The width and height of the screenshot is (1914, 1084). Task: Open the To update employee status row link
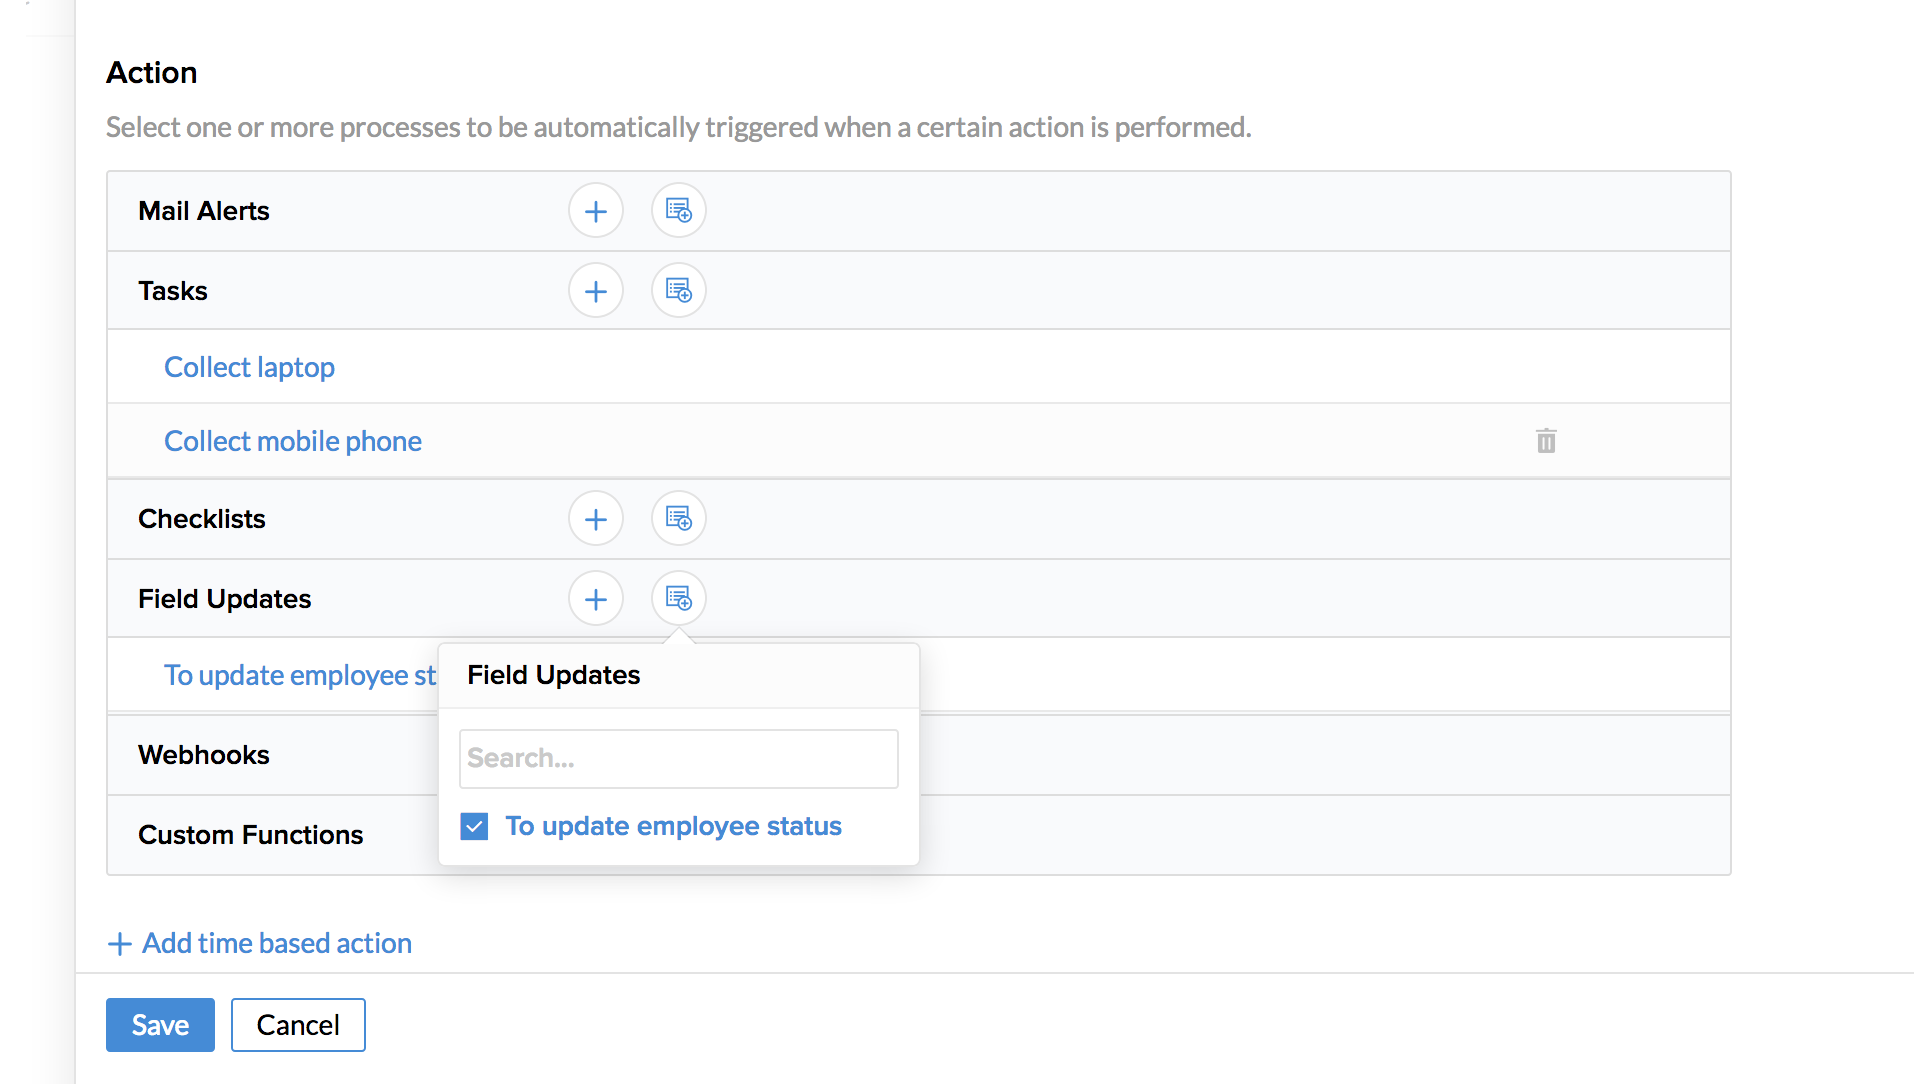(x=299, y=676)
